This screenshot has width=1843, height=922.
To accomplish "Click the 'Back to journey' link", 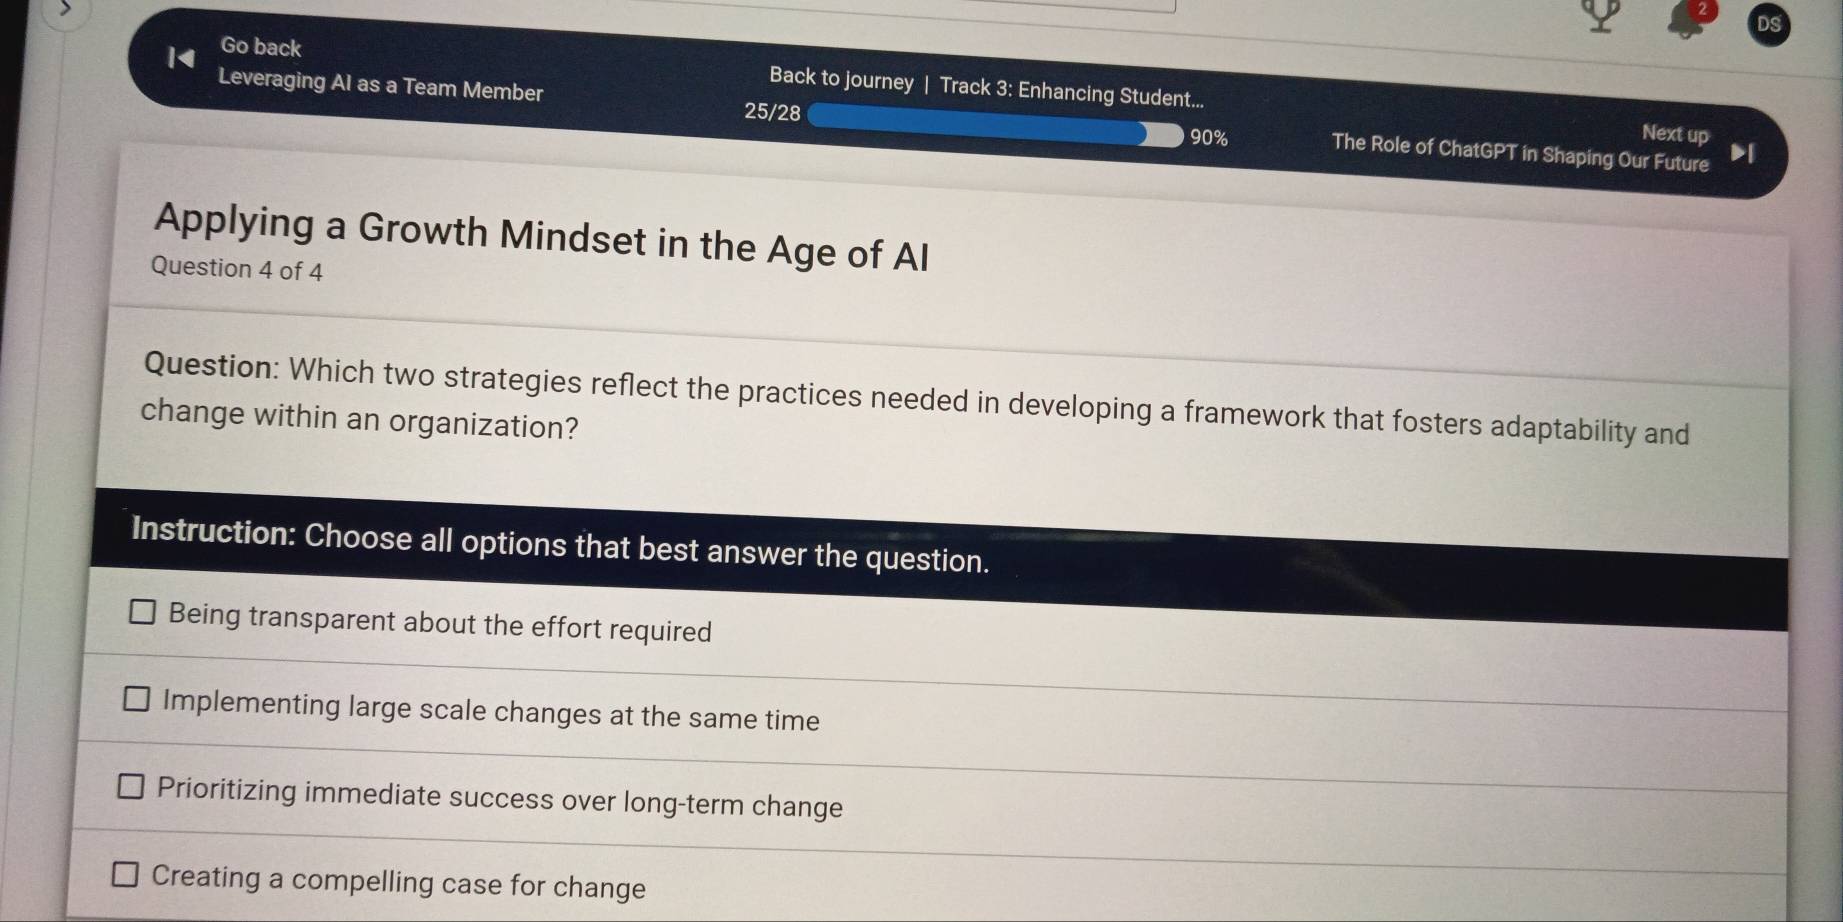I will tap(838, 81).
